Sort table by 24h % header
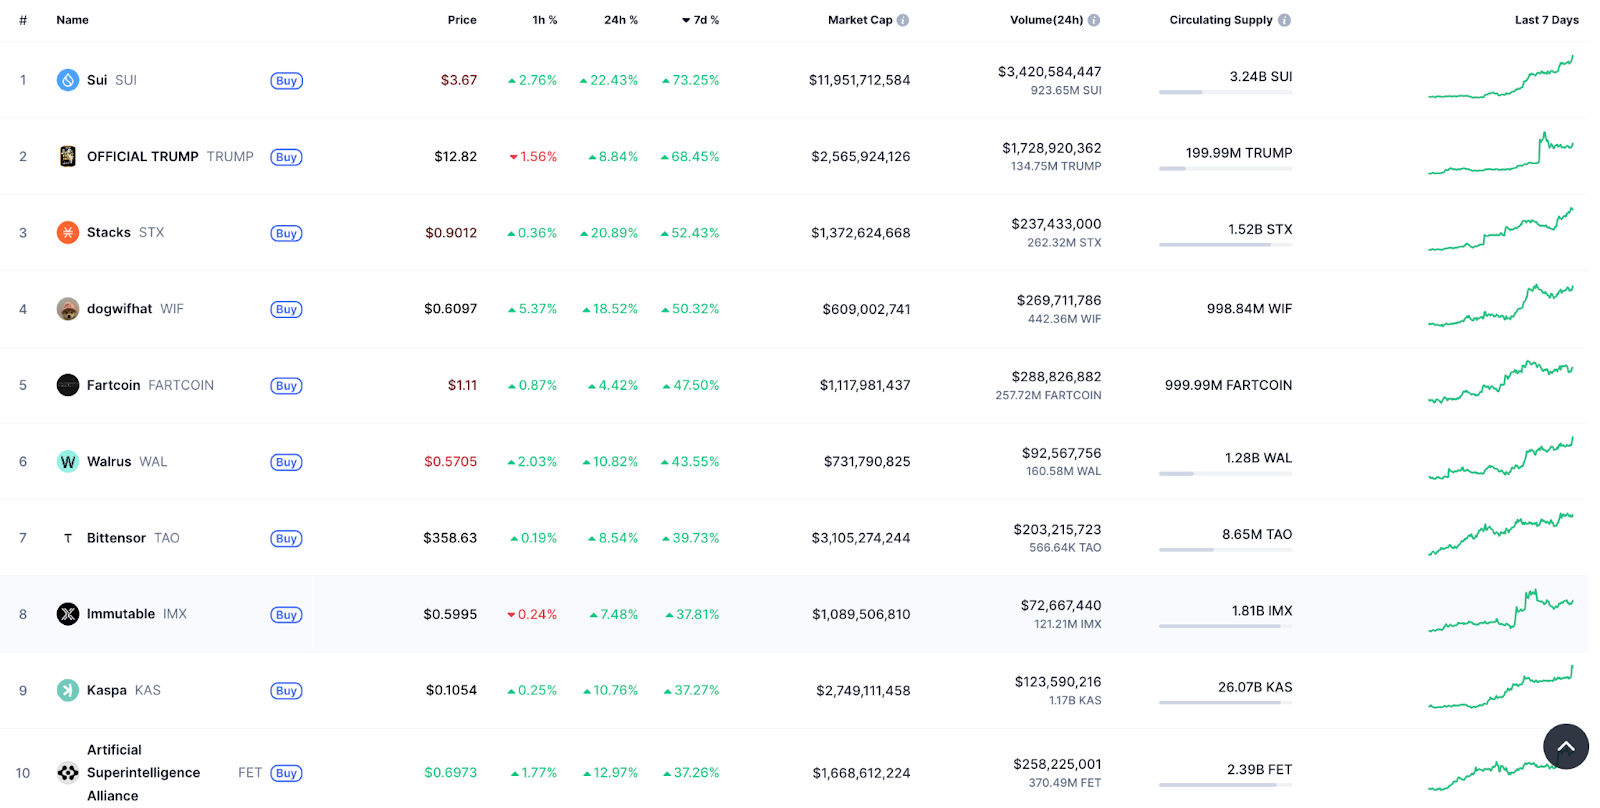Viewport: 1600px width, 808px height. pos(620,20)
